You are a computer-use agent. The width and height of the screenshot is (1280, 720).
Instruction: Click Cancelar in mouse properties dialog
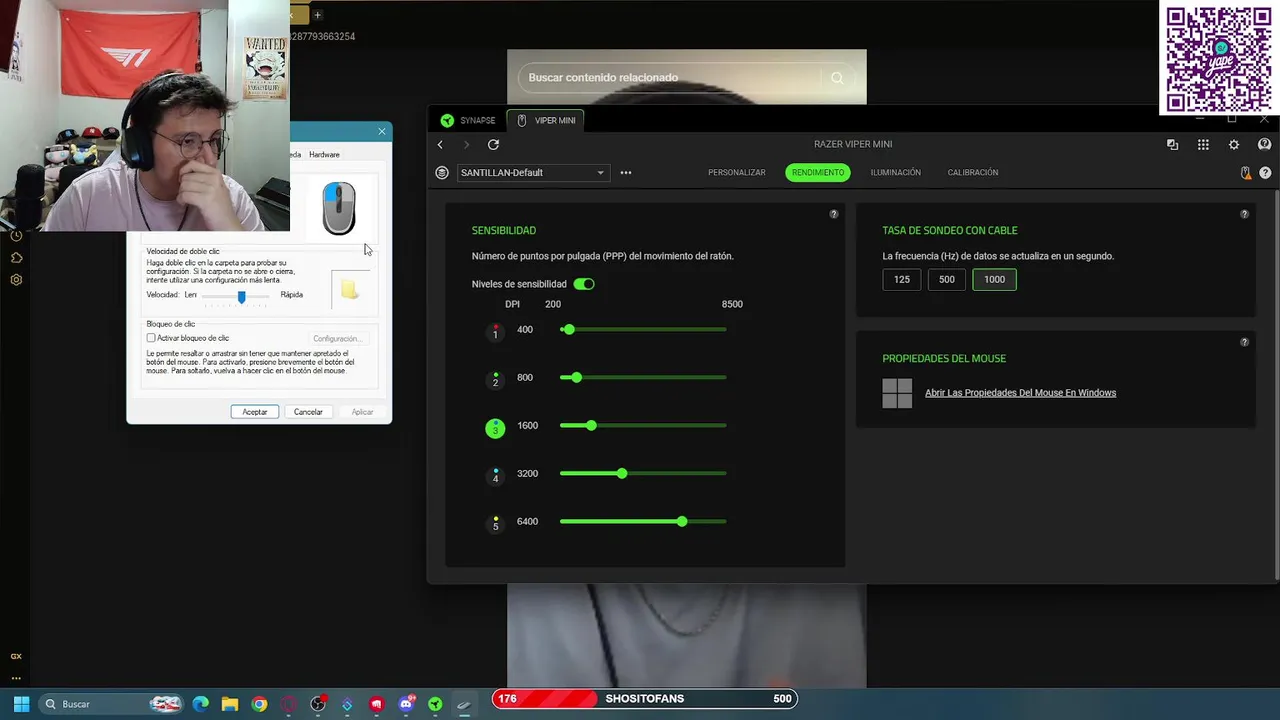[308, 412]
